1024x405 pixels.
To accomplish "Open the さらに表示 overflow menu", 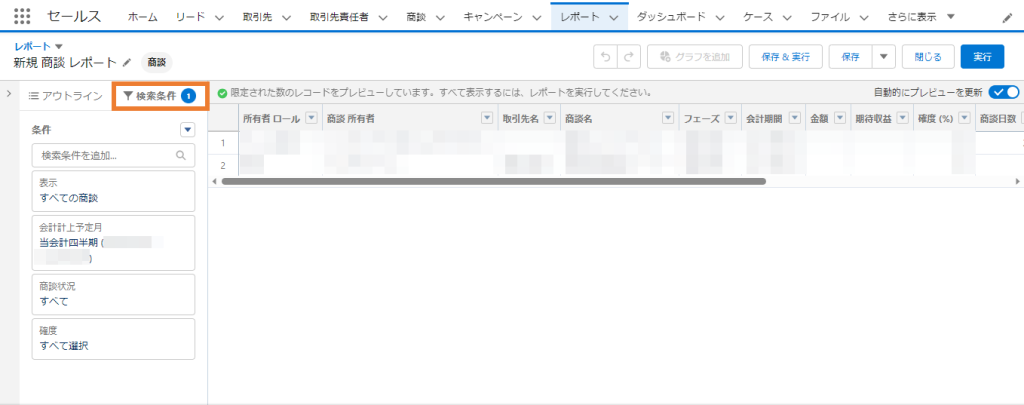I will [921, 17].
